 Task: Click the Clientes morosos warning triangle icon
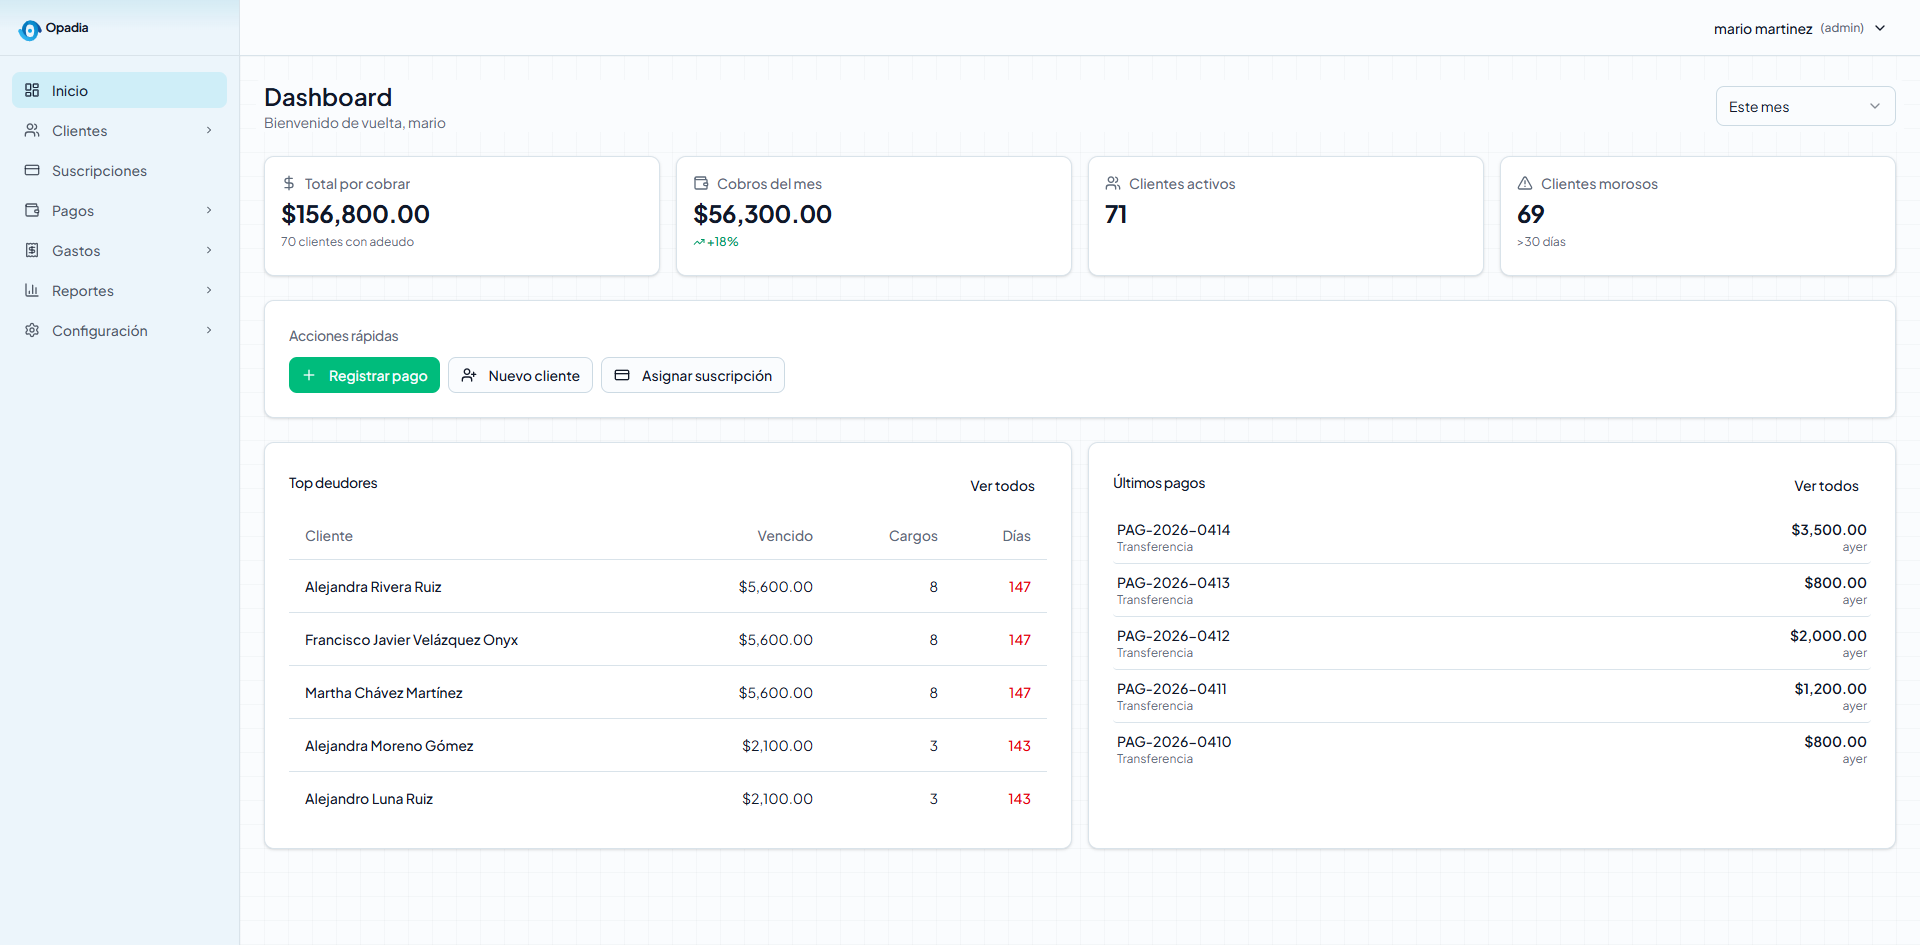(1525, 183)
